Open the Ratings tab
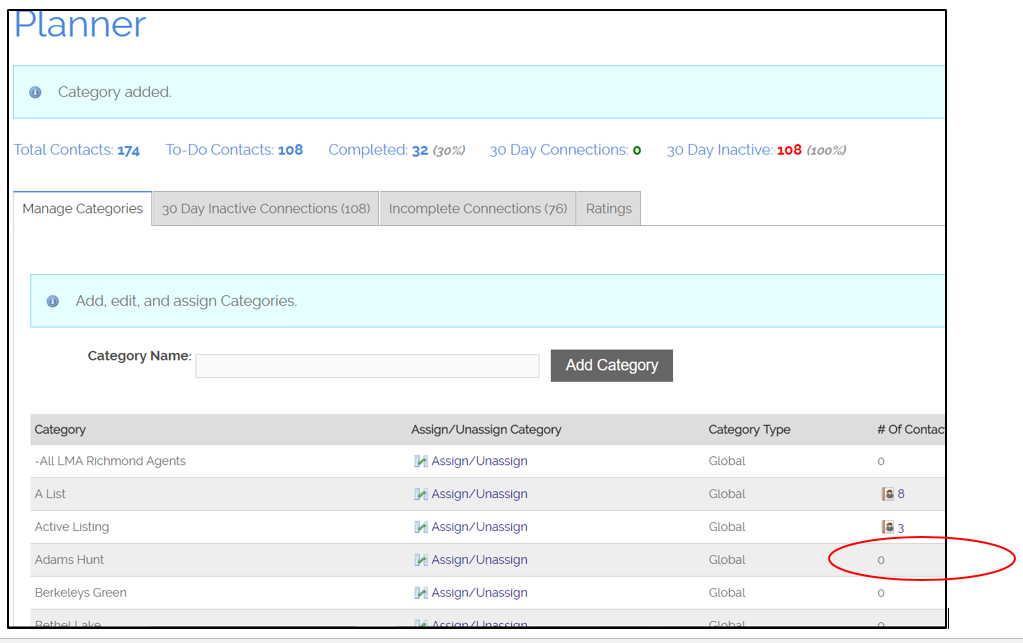 [x=608, y=209]
